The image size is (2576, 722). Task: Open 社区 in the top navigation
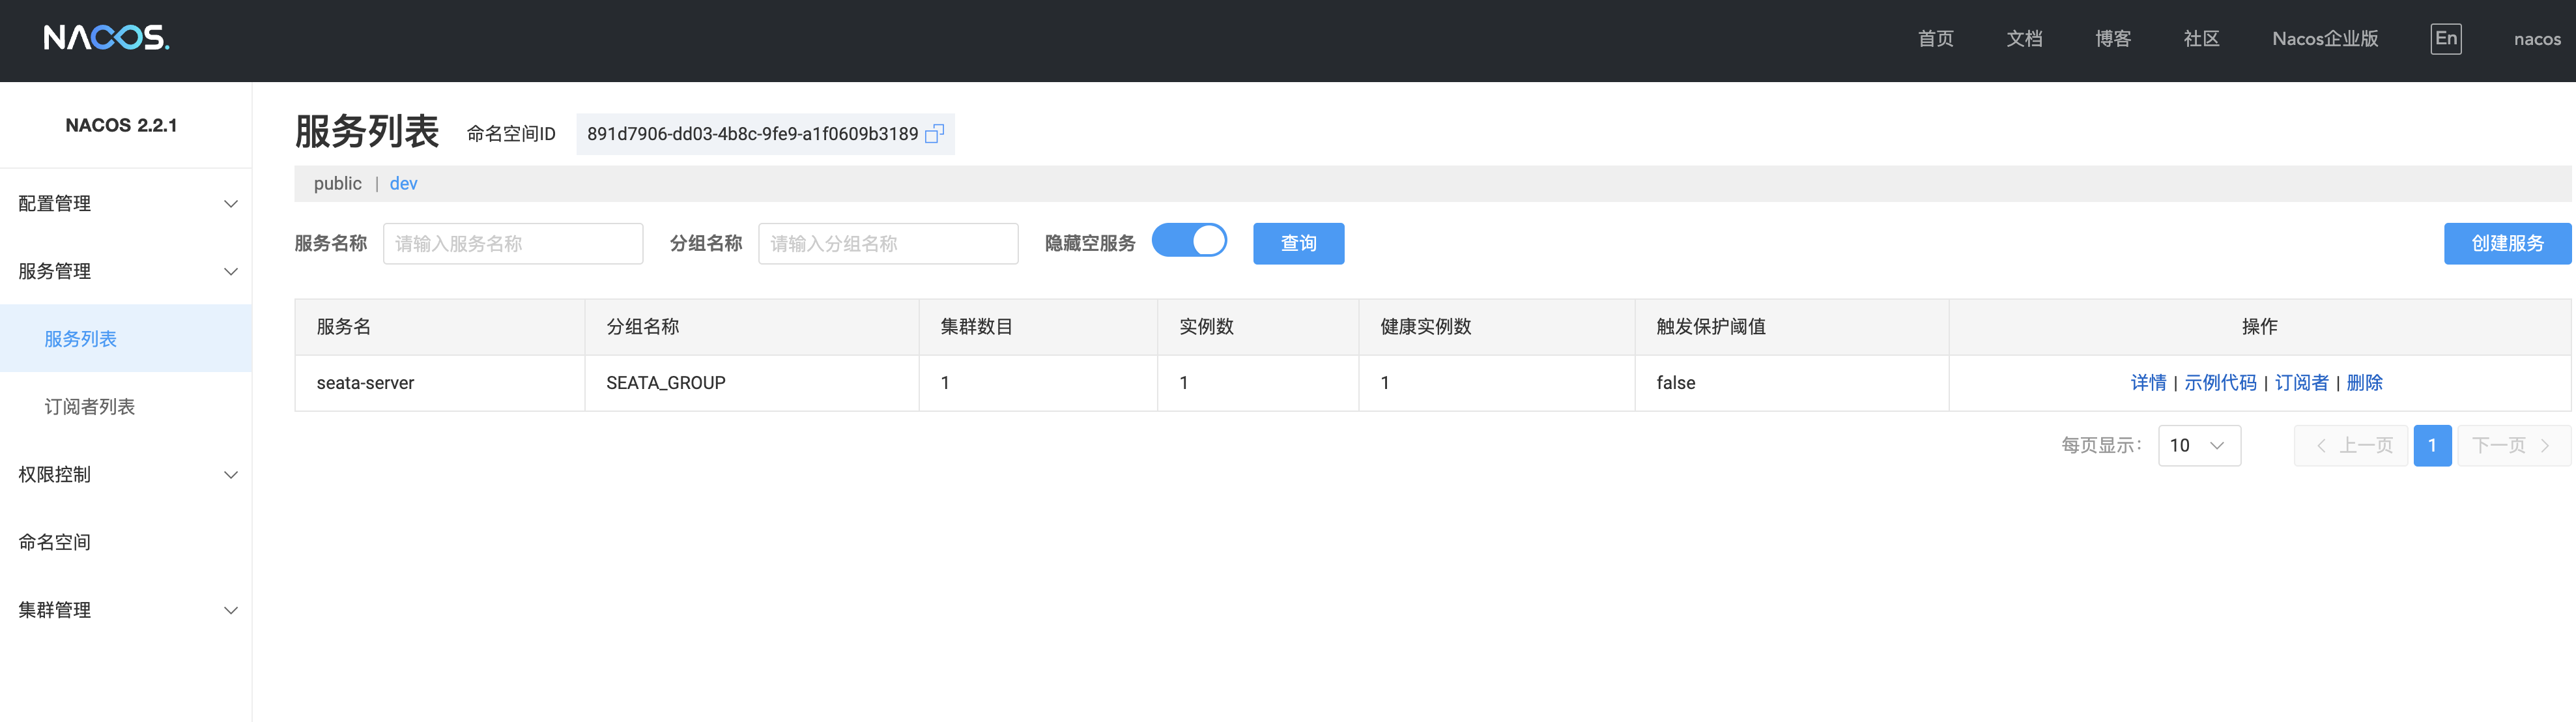[x=2201, y=39]
